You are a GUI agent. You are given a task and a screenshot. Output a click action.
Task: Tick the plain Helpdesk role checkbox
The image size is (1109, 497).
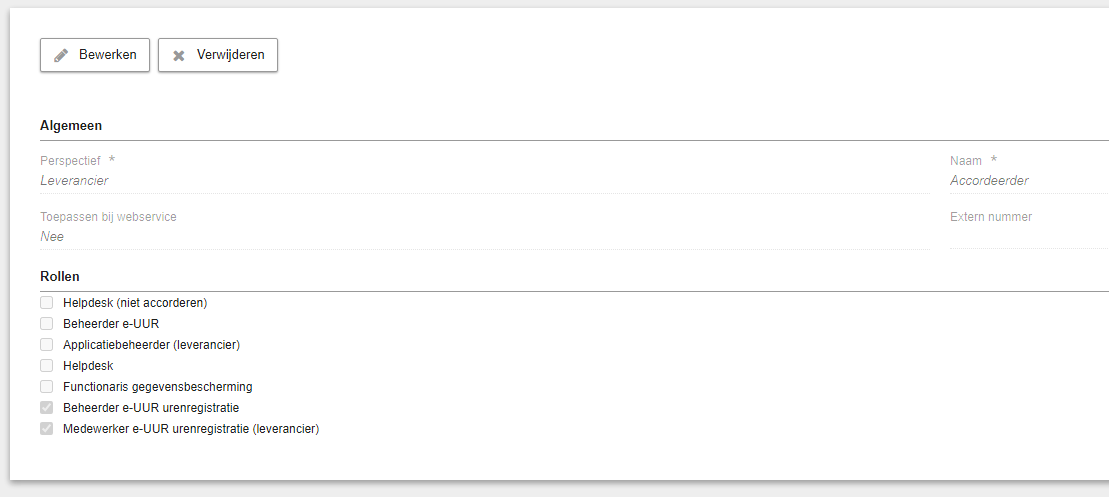click(x=47, y=366)
